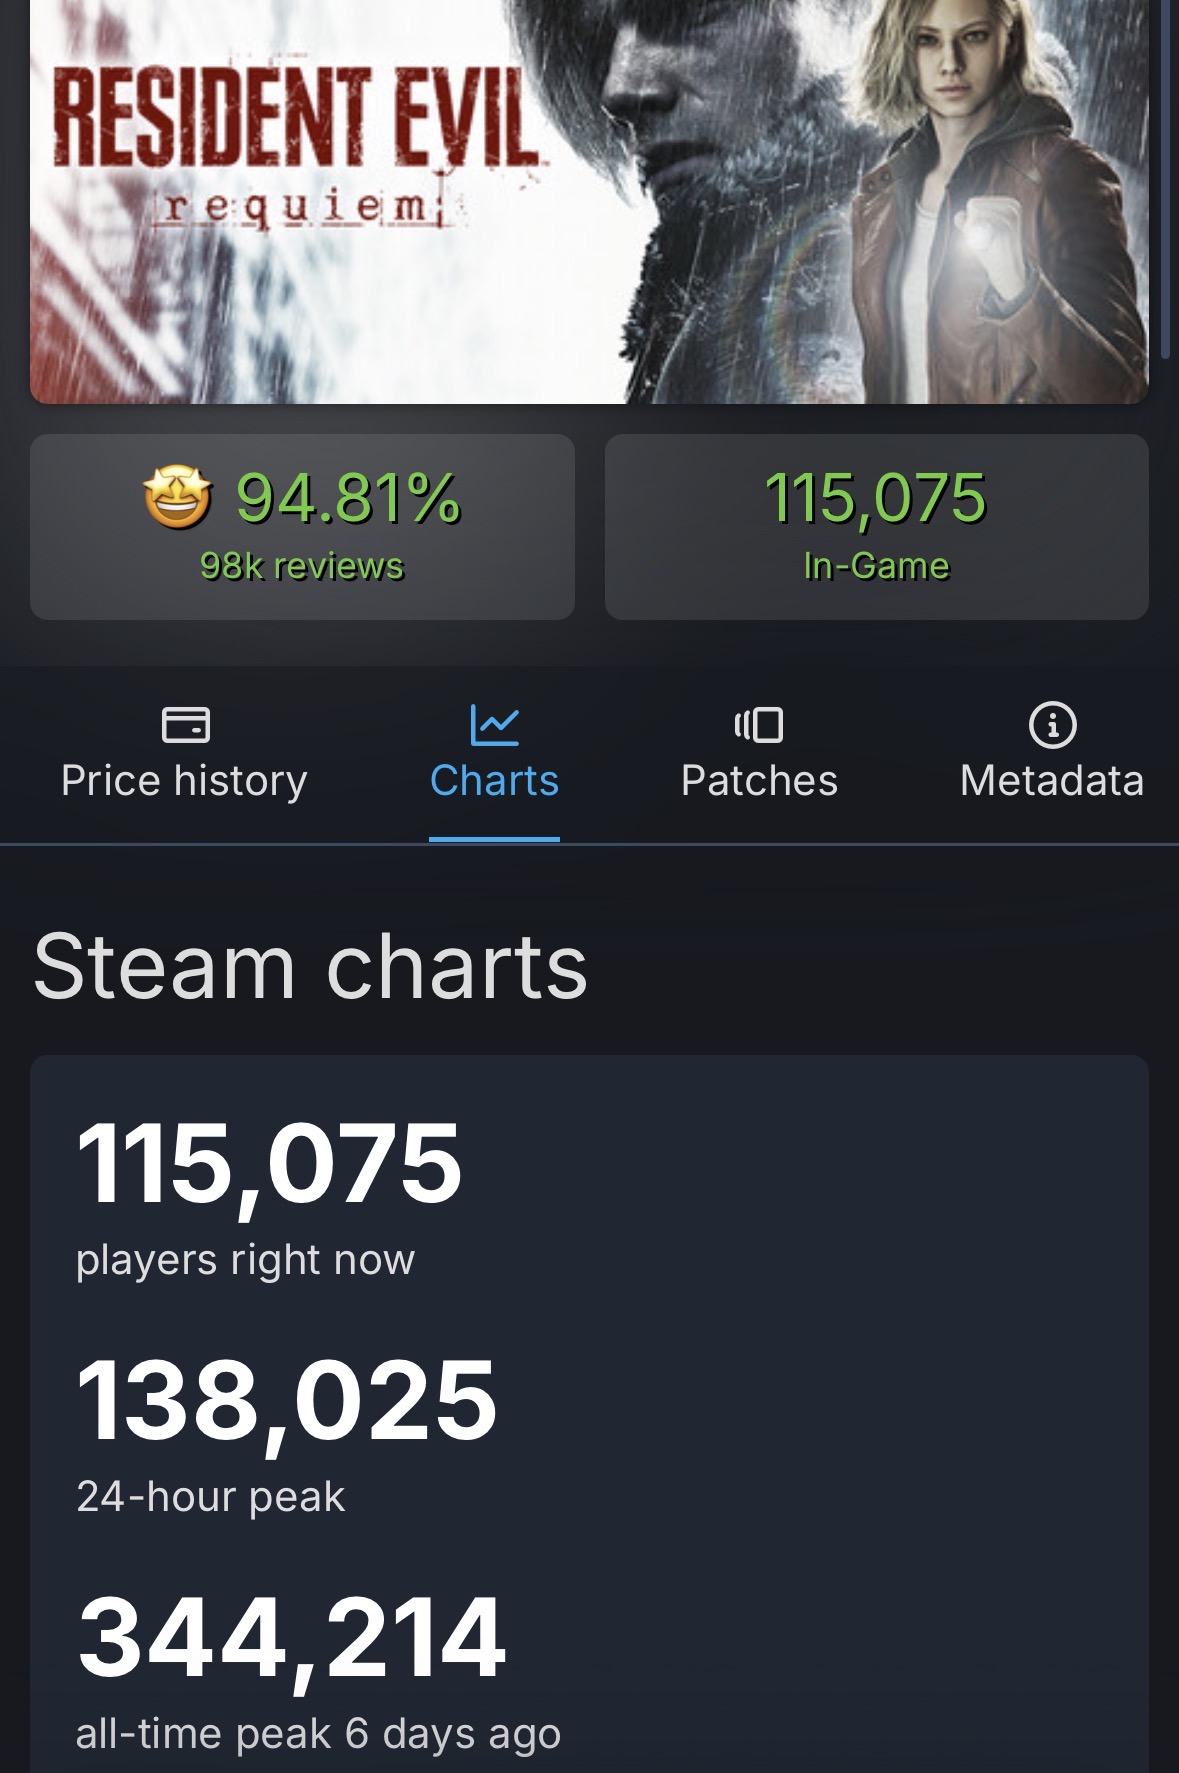Viewport: 1179px width, 1773px height.
Task: Click the 344,214 all-time peak figure
Action: tap(291, 1638)
